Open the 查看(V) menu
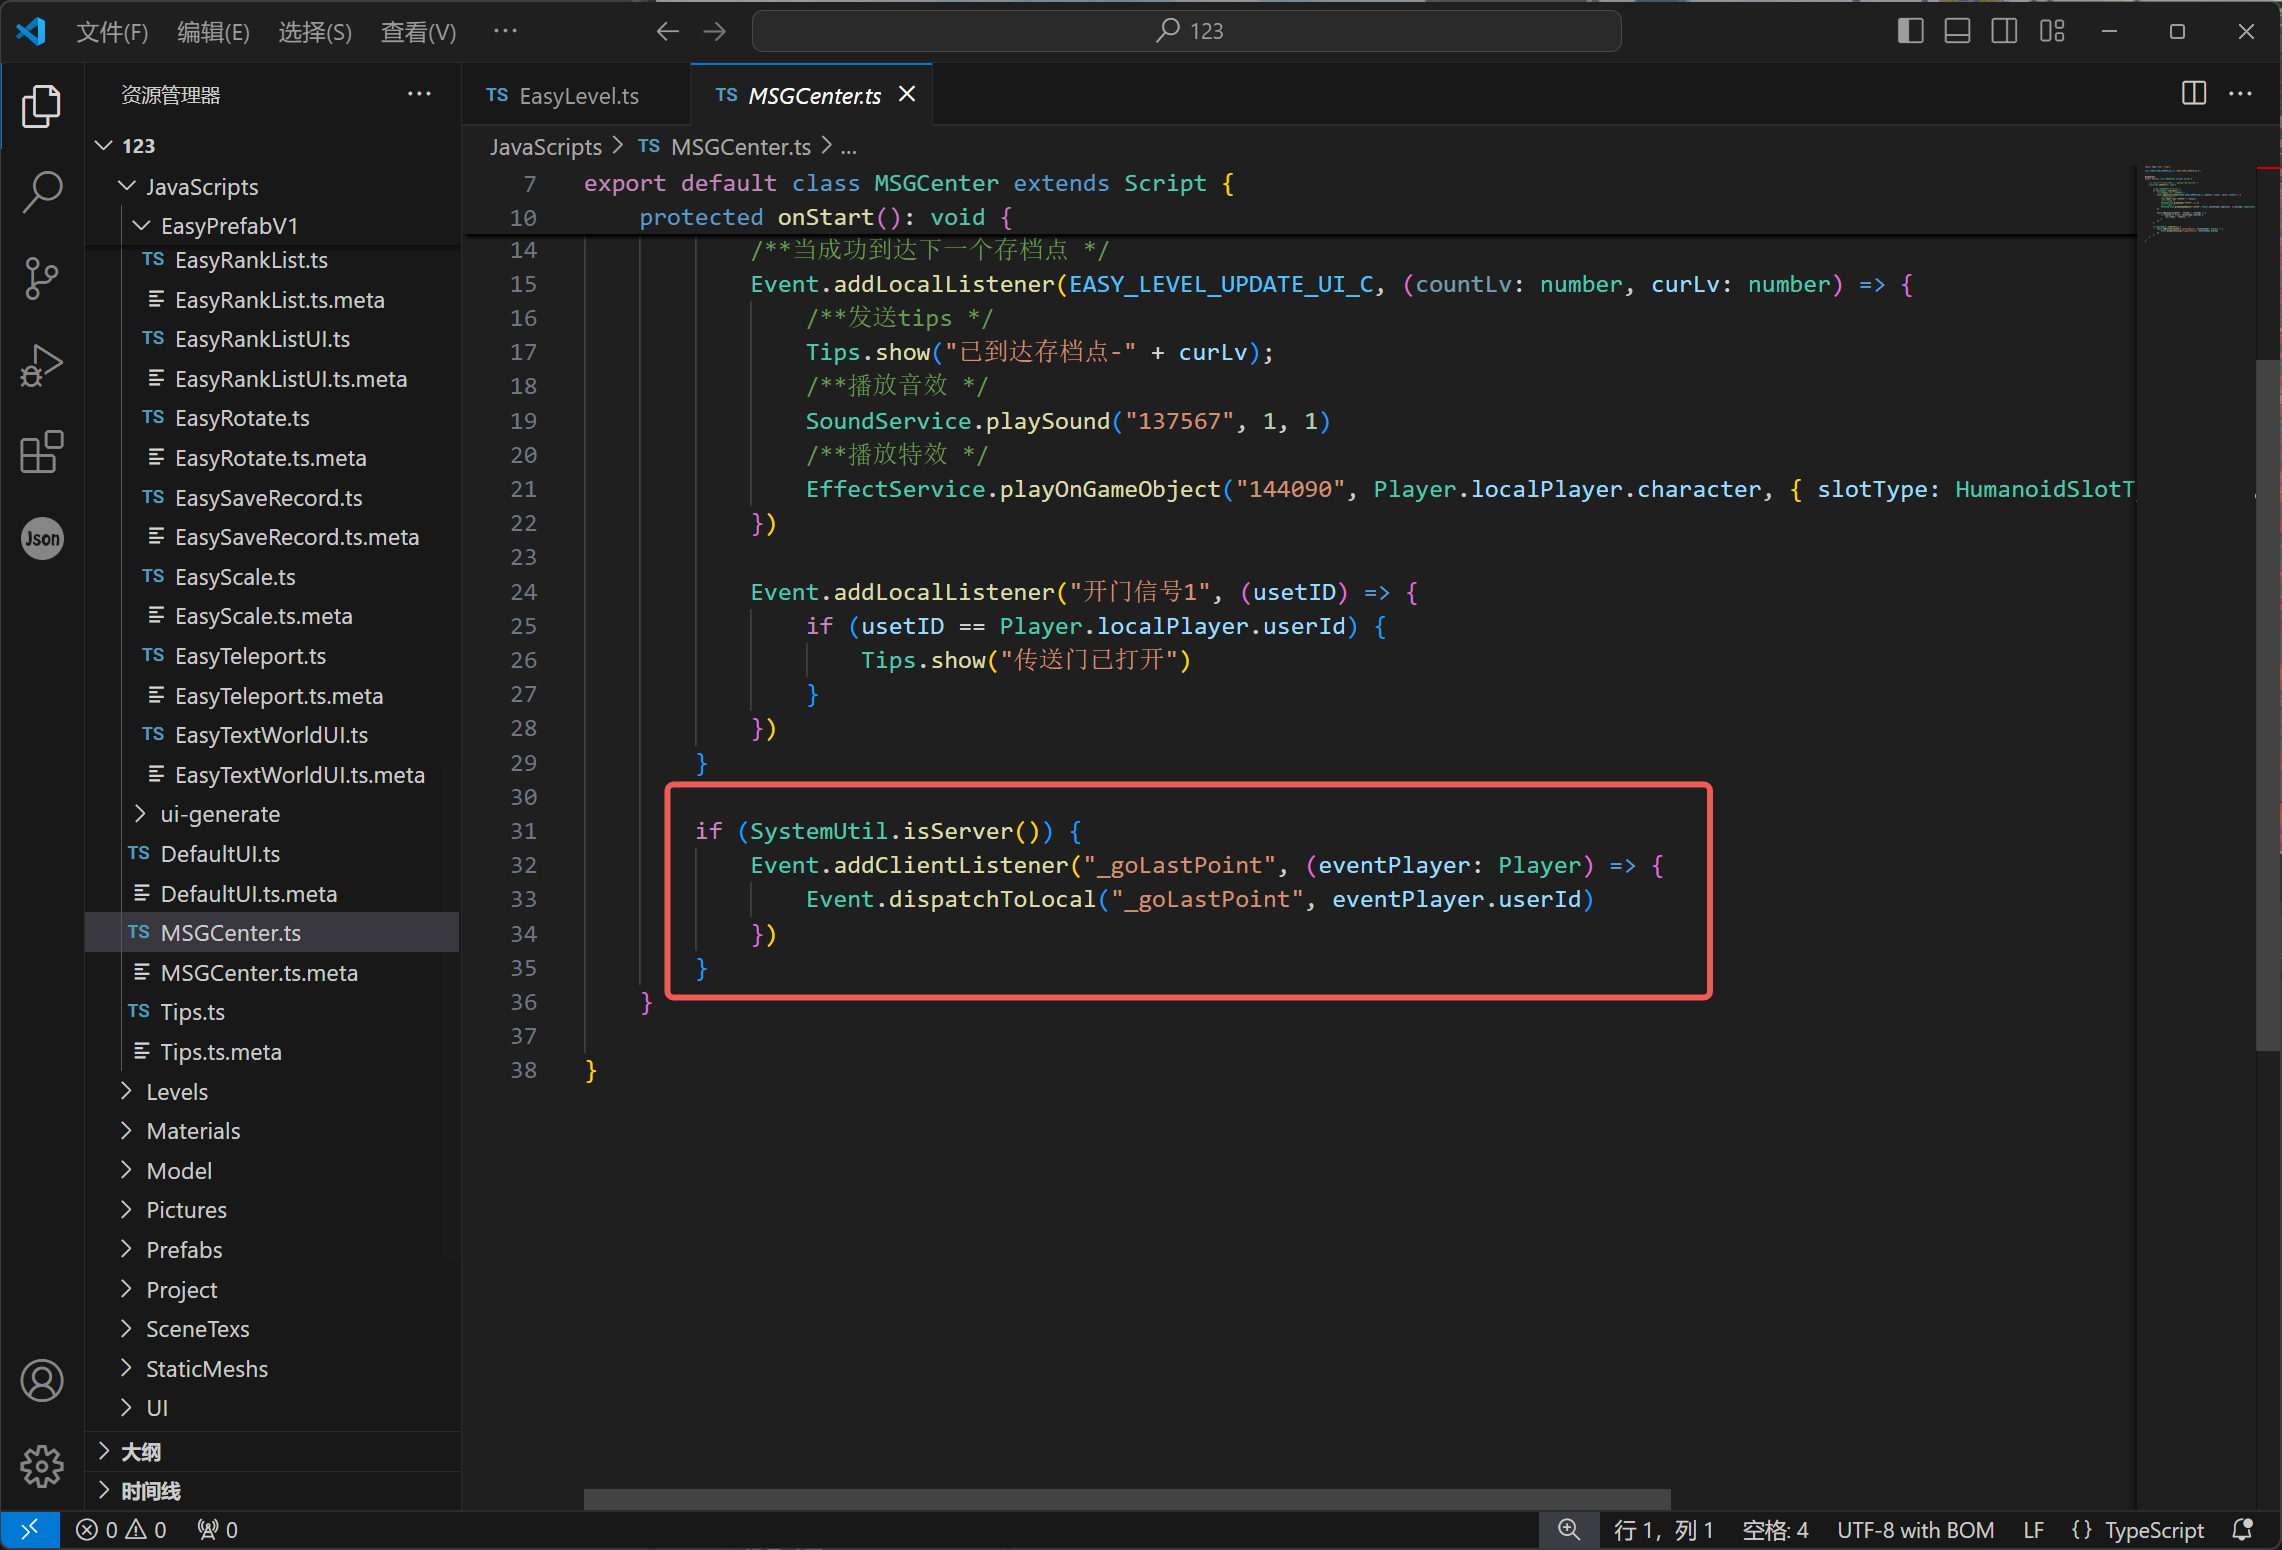Viewport: 2282px width, 1550px height. [418, 32]
